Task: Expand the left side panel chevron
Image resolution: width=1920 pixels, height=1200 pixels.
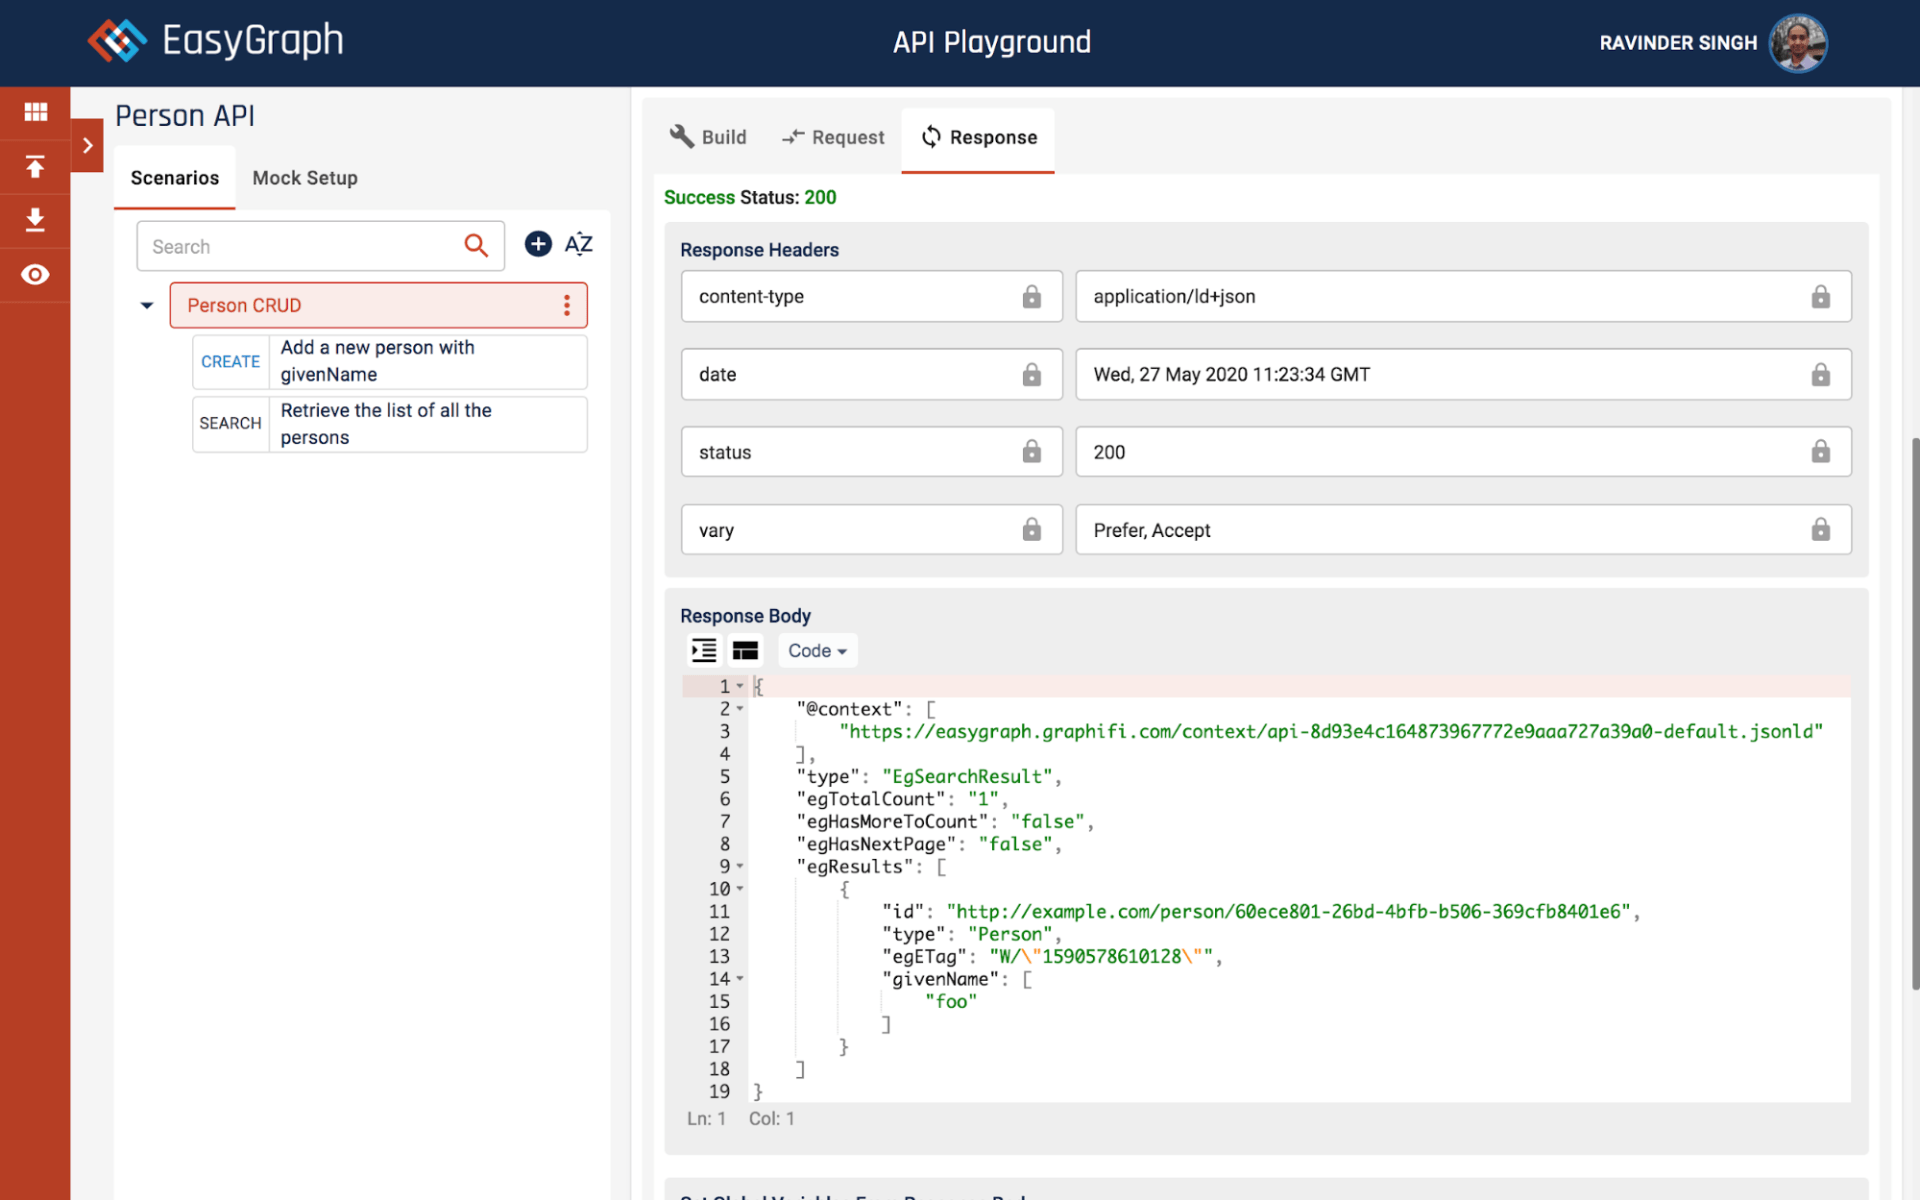Action: click(x=88, y=146)
